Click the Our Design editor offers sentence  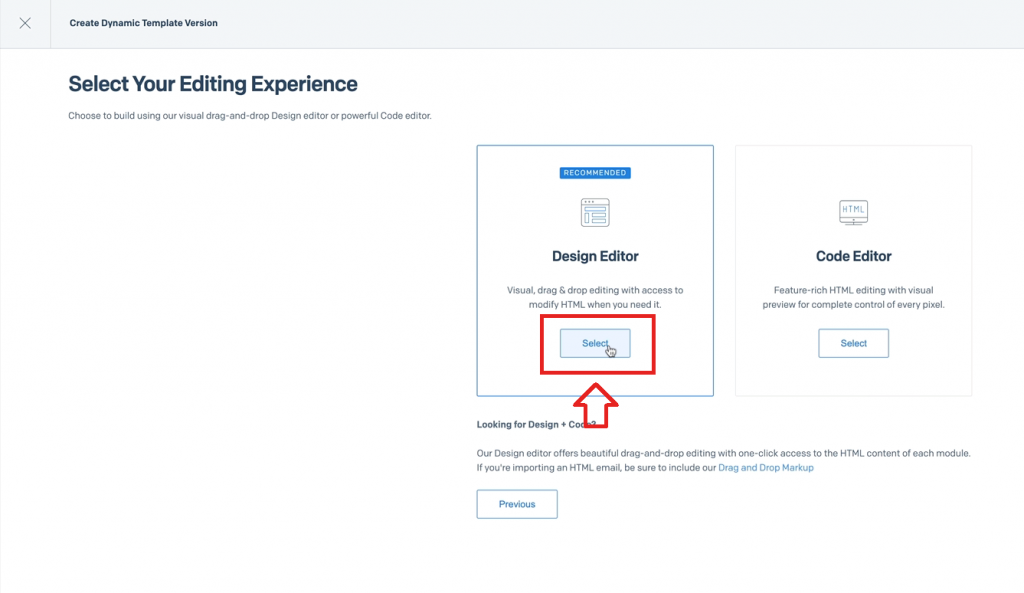(x=724, y=453)
